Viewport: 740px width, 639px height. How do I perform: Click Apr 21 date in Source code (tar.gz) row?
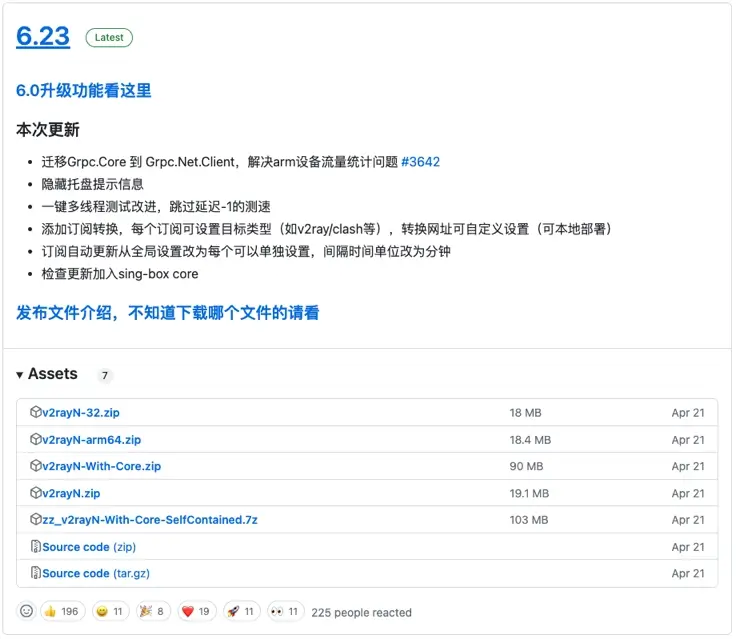click(x=688, y=573)
